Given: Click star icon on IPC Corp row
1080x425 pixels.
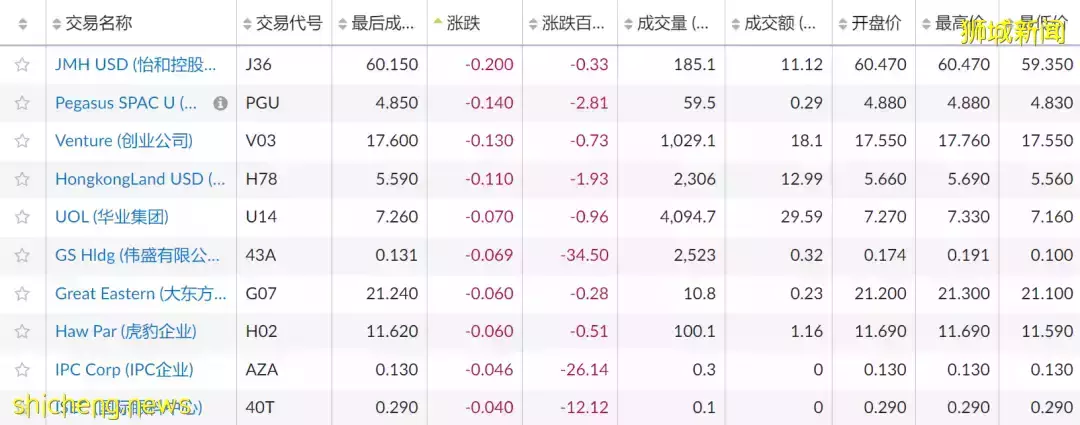Looking at the screenshot, I should pyautogui.click(x=22, y=370).
